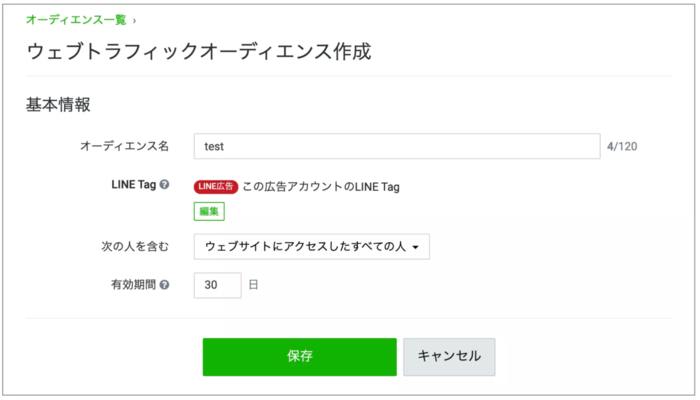The image size is (700, 400).
Task: Click the 日 unit label beside 30
Action: [253, 285]
